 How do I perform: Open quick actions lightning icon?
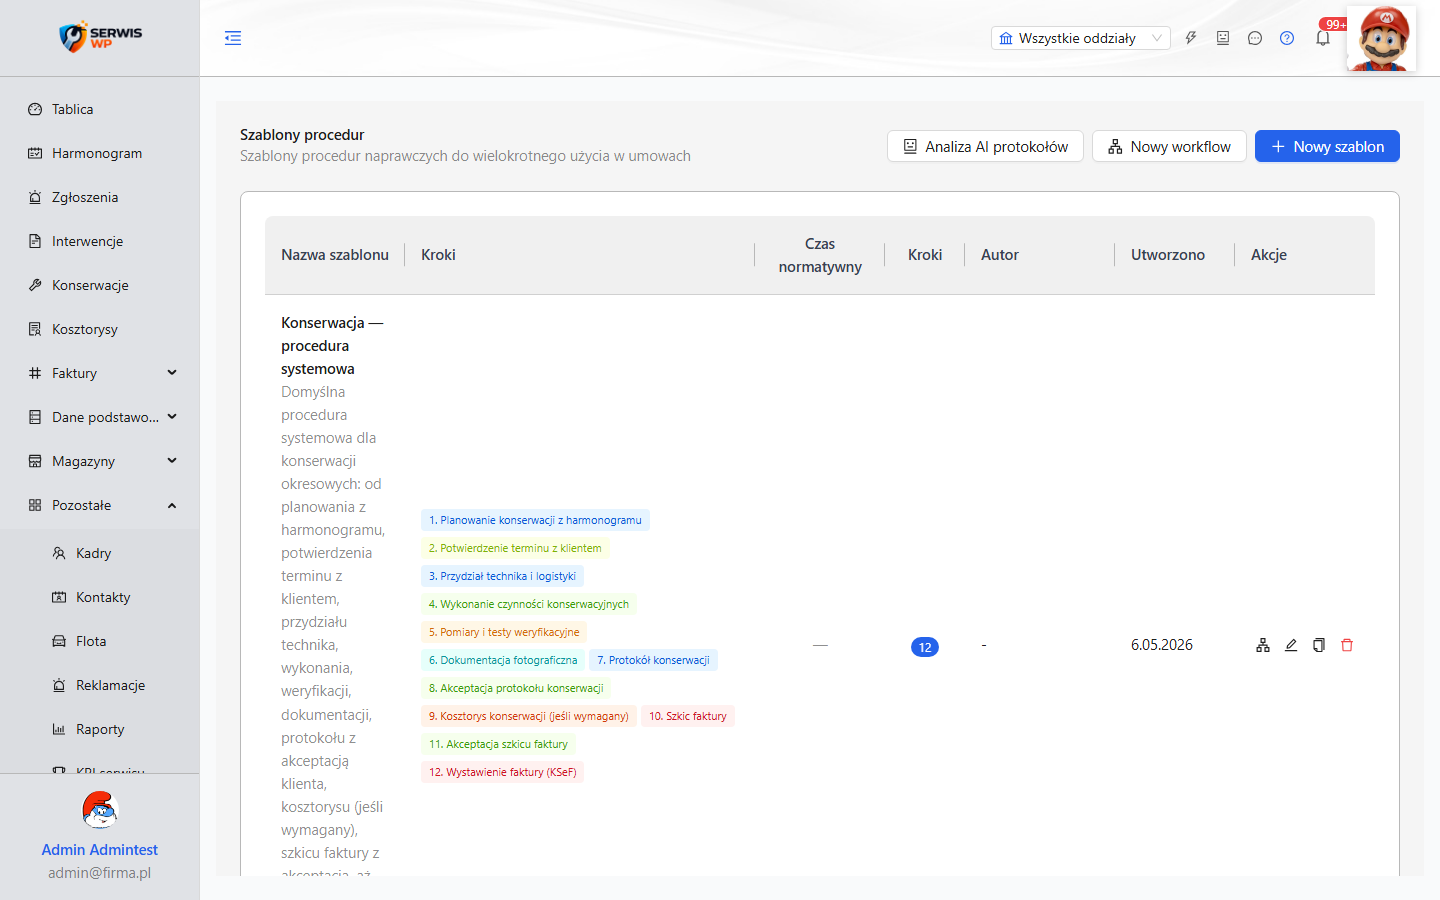pos(1191,38)
